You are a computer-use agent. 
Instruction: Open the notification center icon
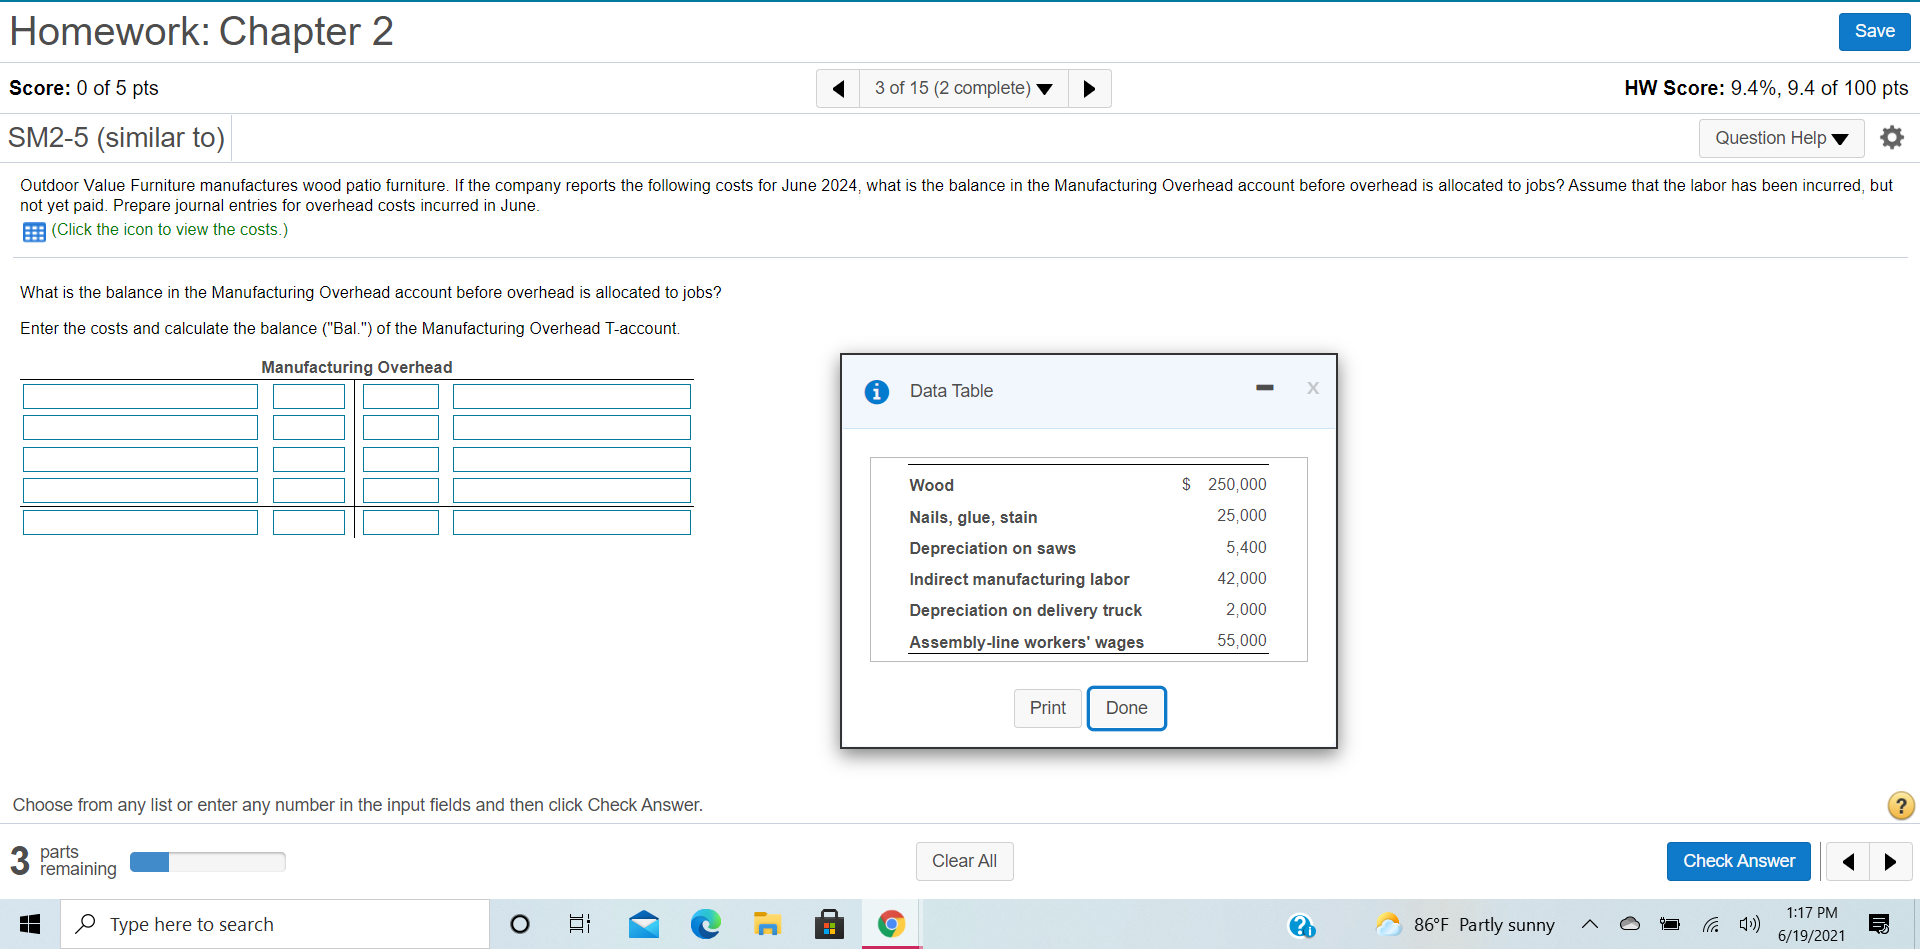point(1879,925)
